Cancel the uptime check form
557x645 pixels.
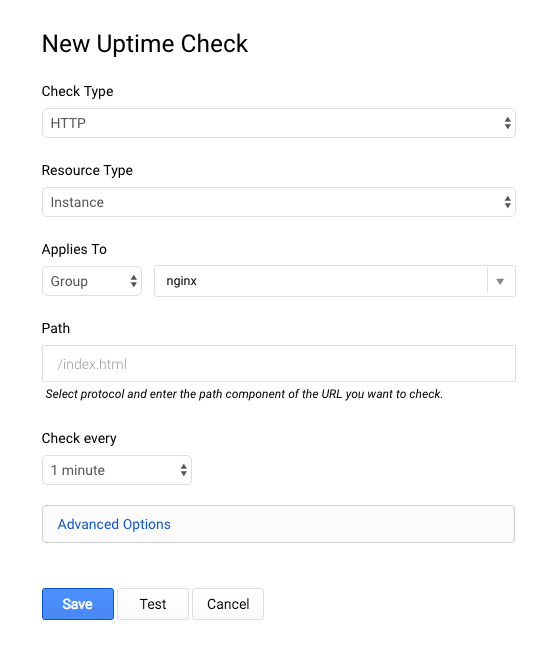pos(228,604)
